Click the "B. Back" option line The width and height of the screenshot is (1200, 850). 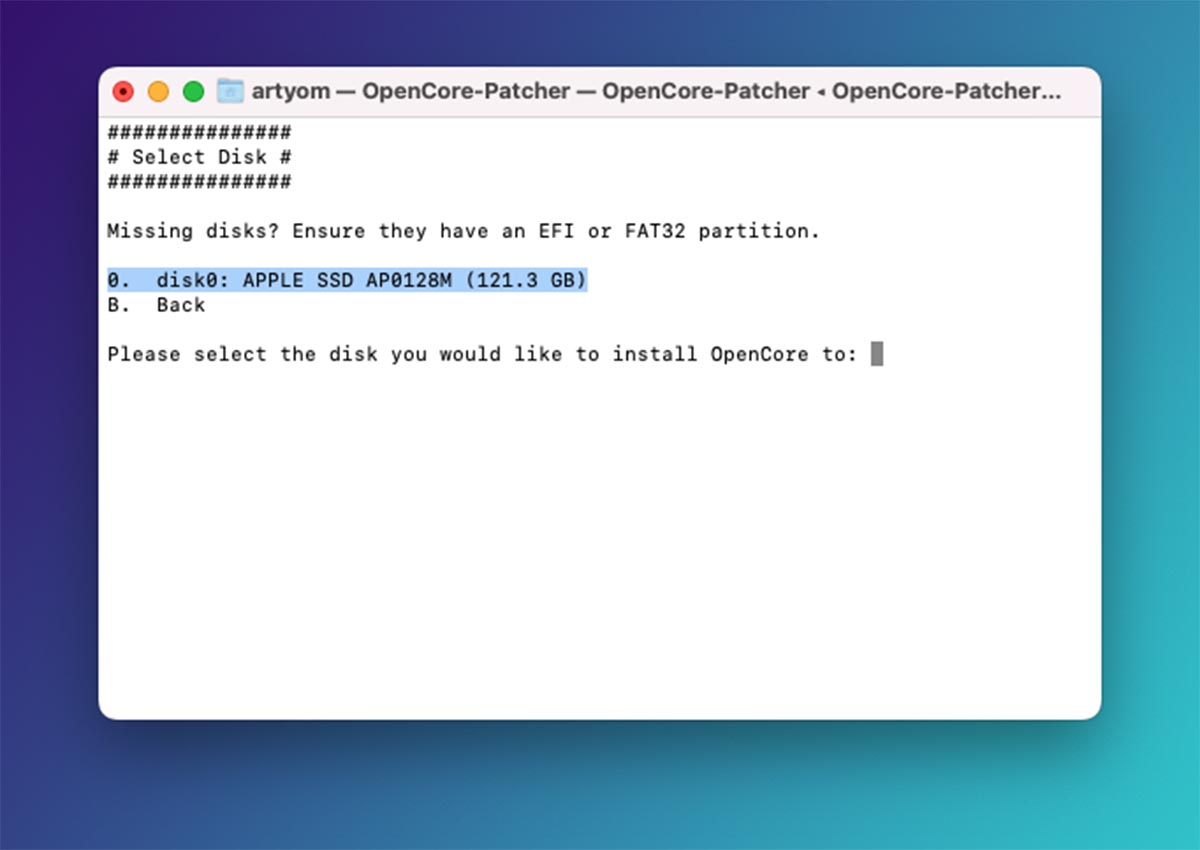pyautogui.click(x=156, y=305)
